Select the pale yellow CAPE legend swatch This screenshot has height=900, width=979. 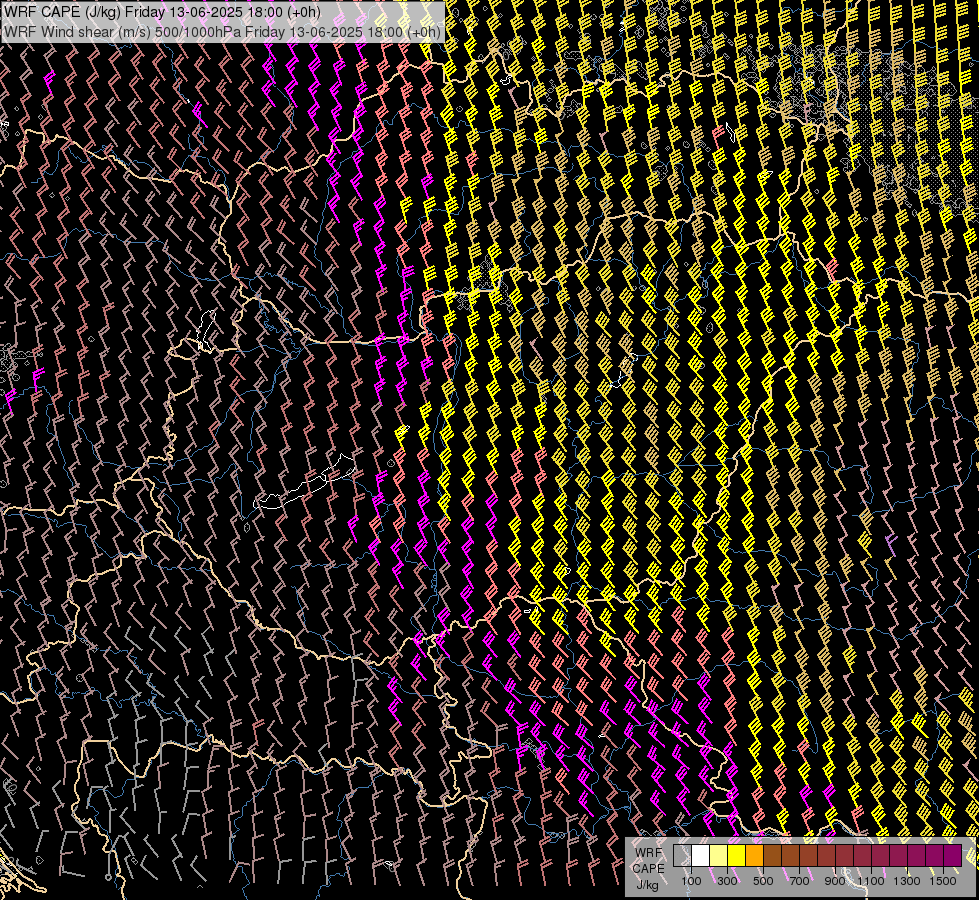[718, 855]
